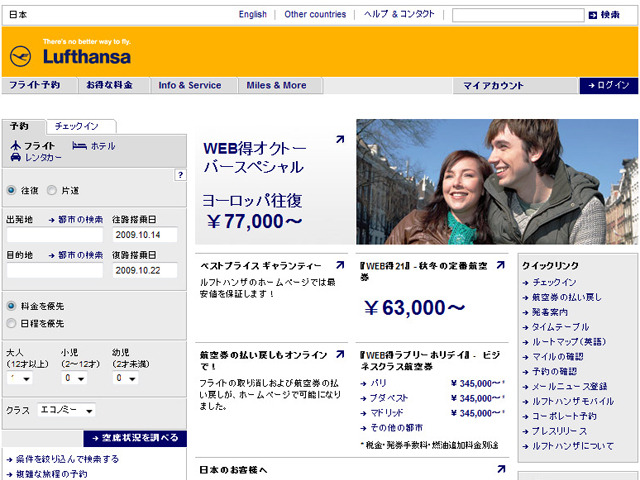640x480 pixels.
Task: Open the 大人 adults count dropdown
Action: (20, 378)
